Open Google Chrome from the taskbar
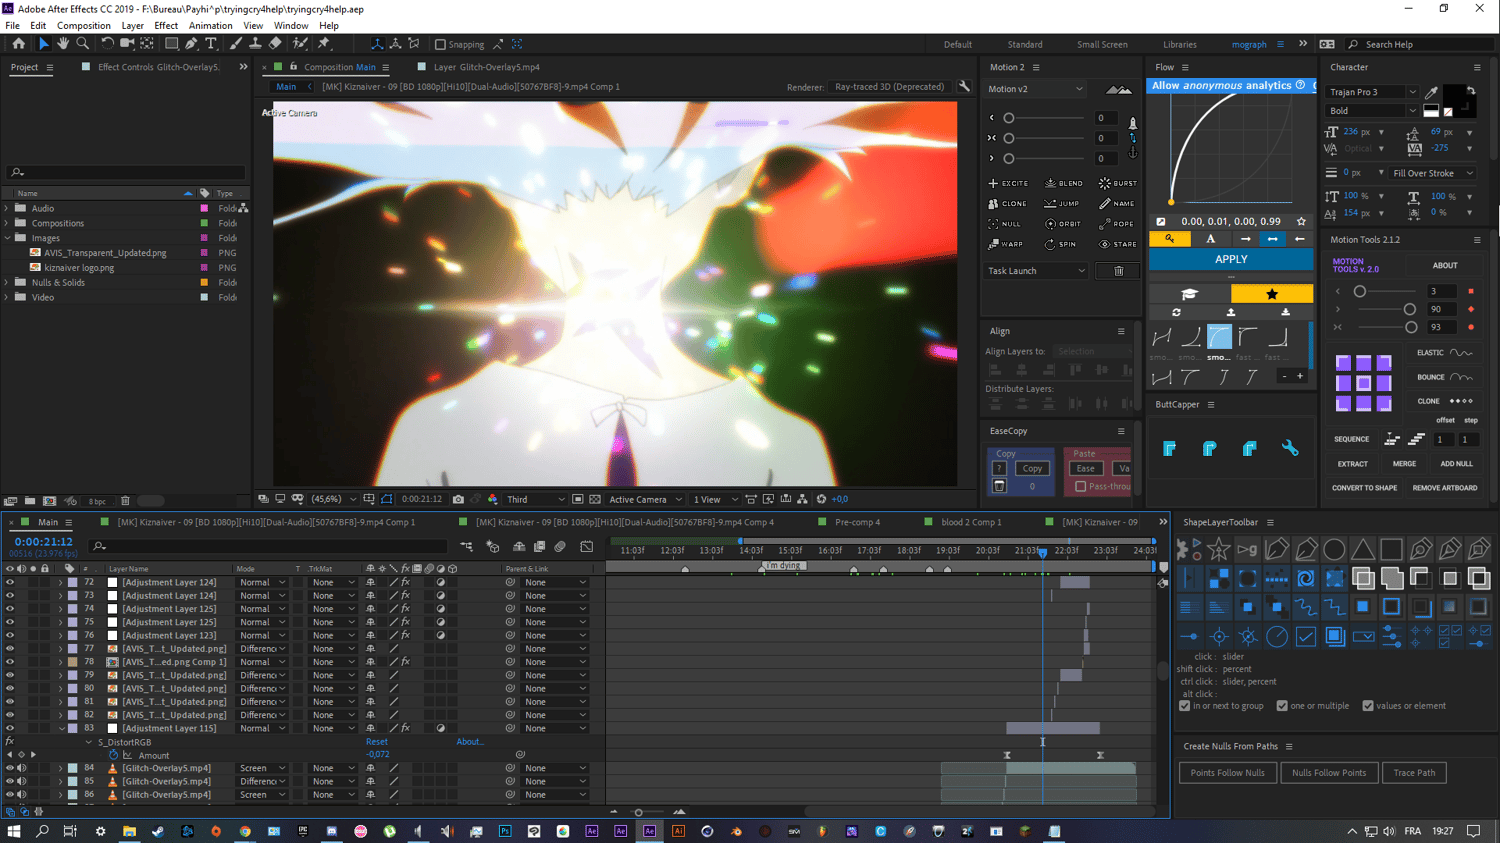 245,831
